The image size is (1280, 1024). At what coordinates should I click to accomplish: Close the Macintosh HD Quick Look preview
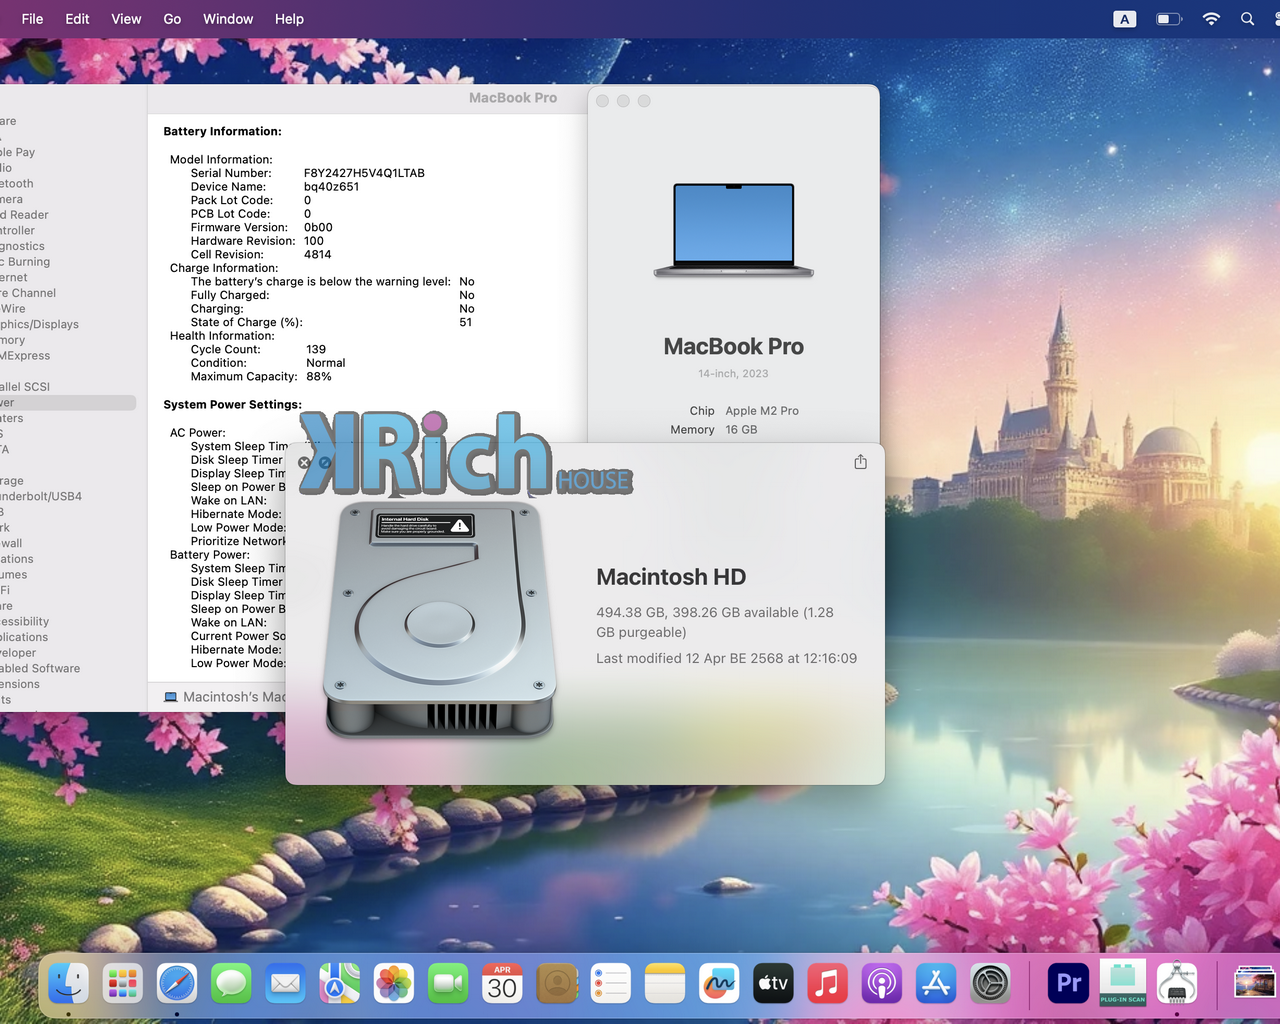[304, 463]
